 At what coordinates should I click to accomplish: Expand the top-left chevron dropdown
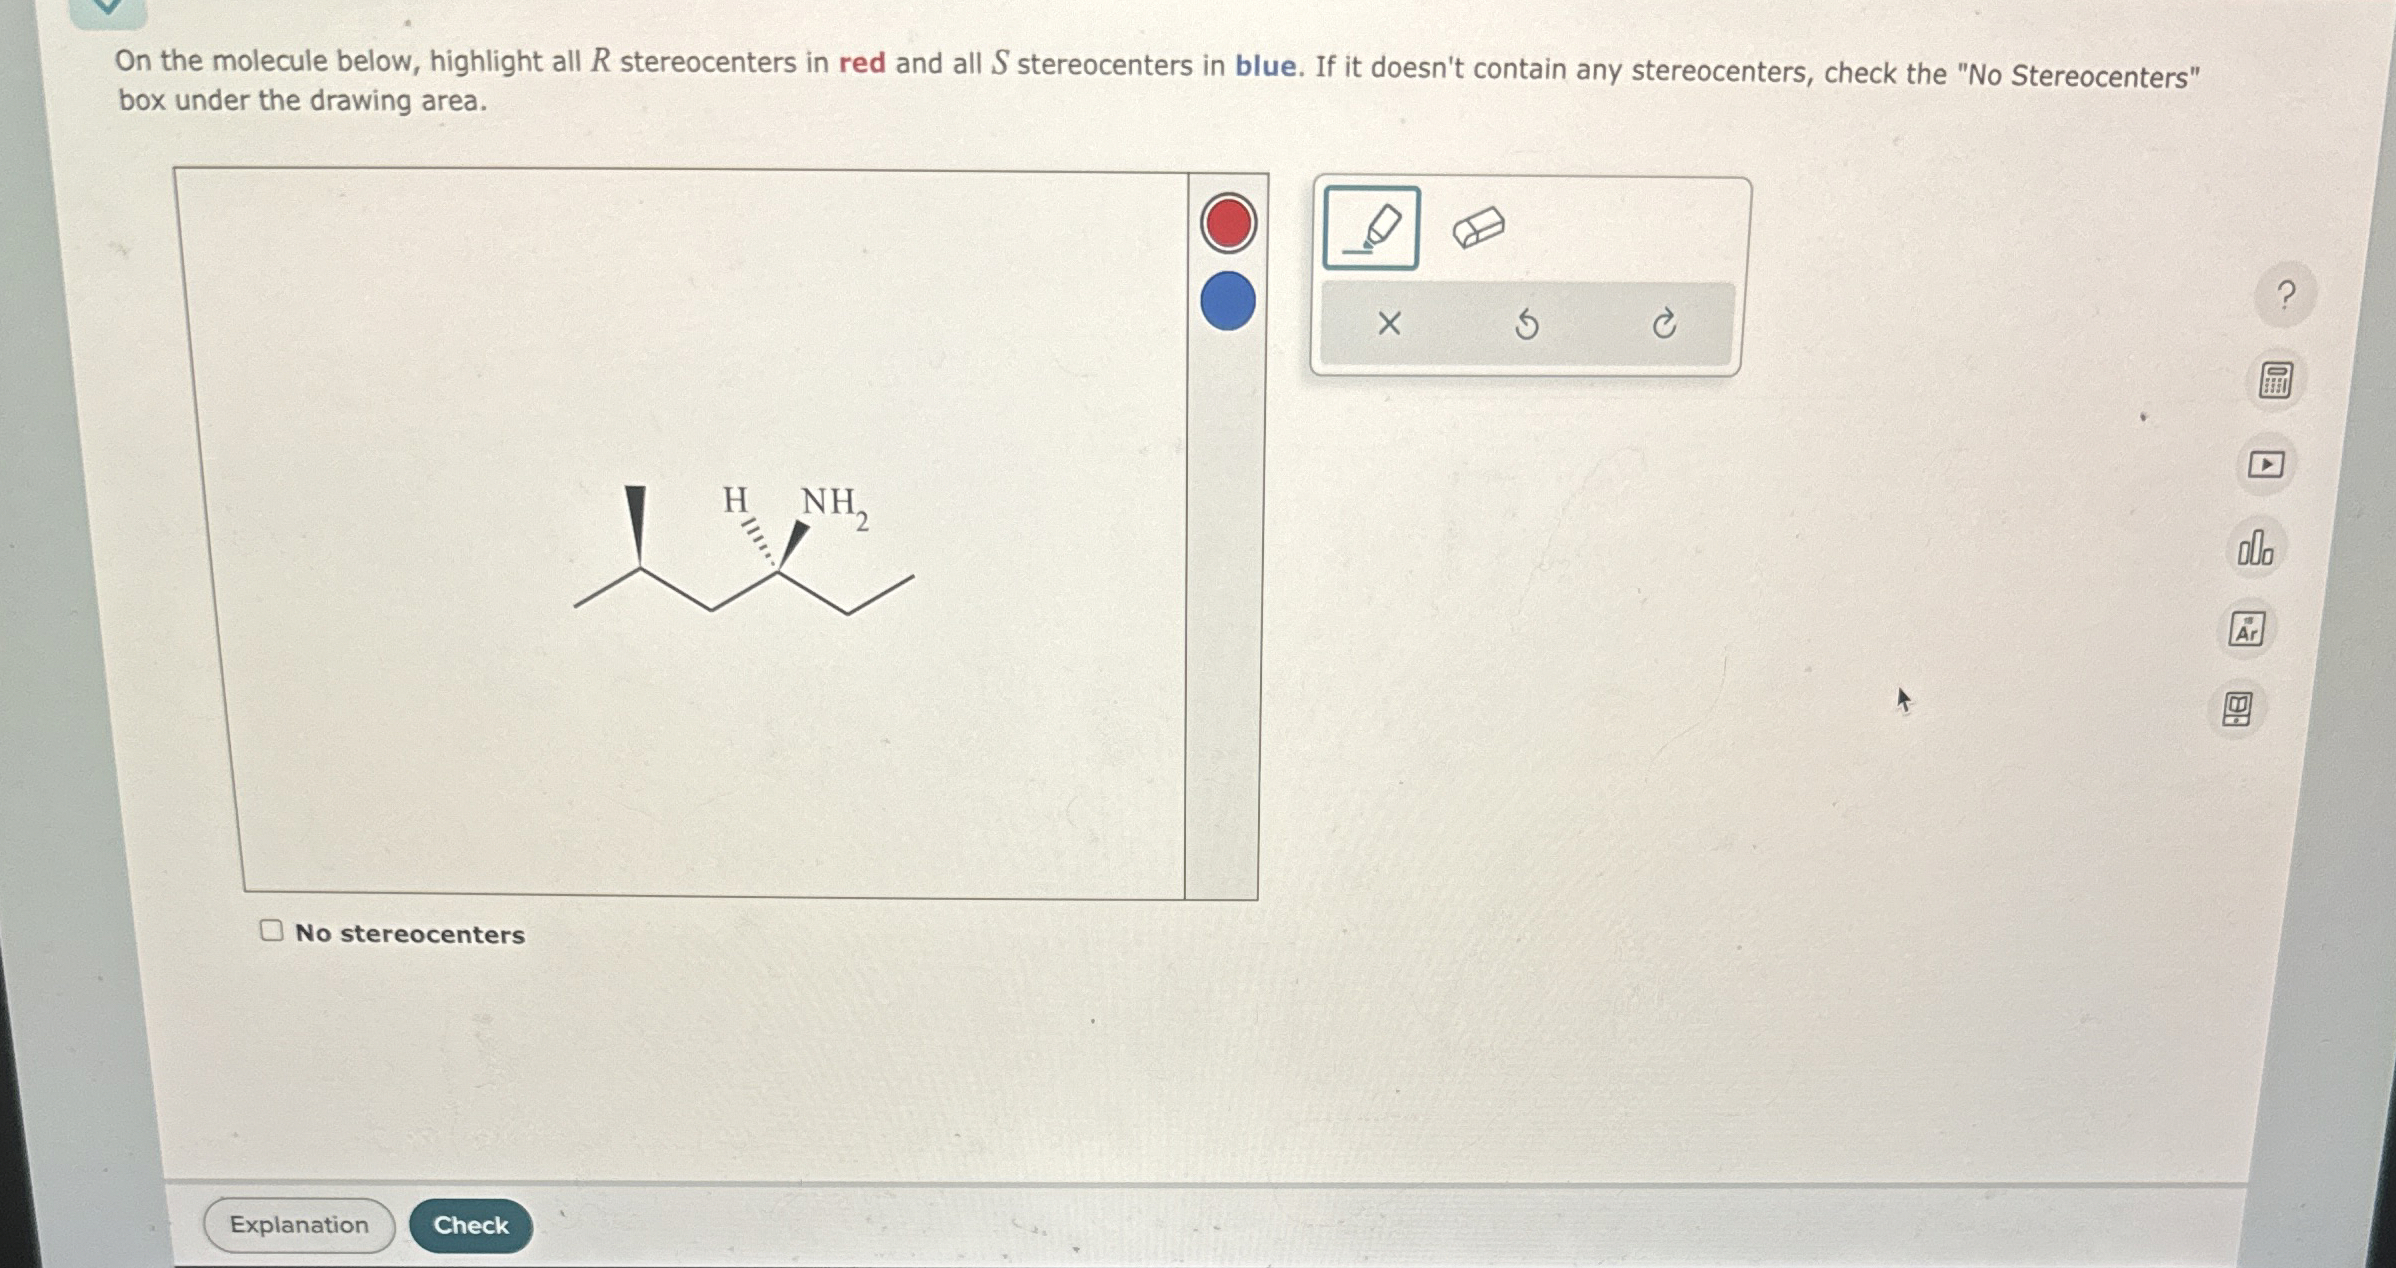coord(107,8)
